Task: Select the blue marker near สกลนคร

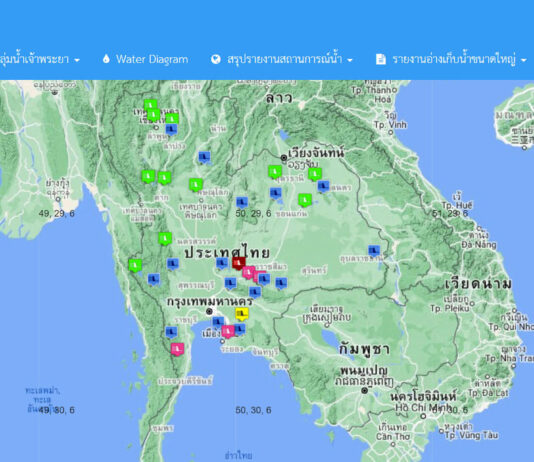Action: 323,187
